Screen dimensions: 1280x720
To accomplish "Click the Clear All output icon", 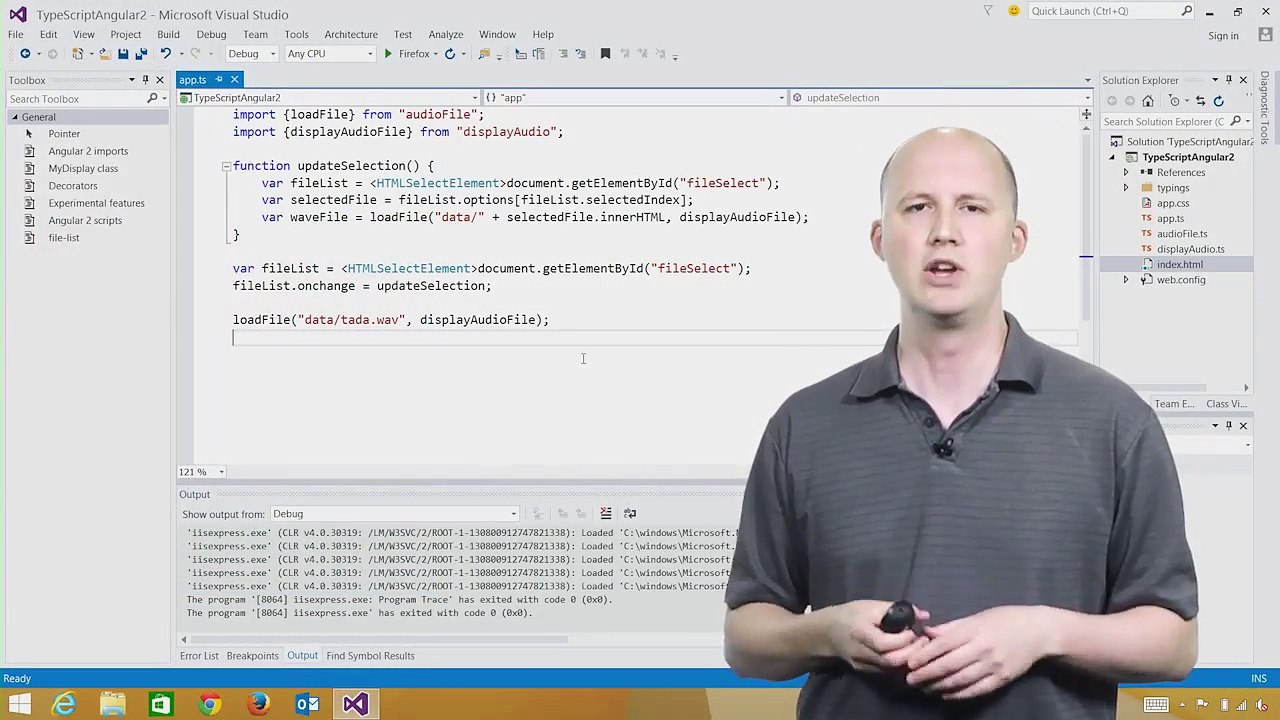I will coord(606,514).
